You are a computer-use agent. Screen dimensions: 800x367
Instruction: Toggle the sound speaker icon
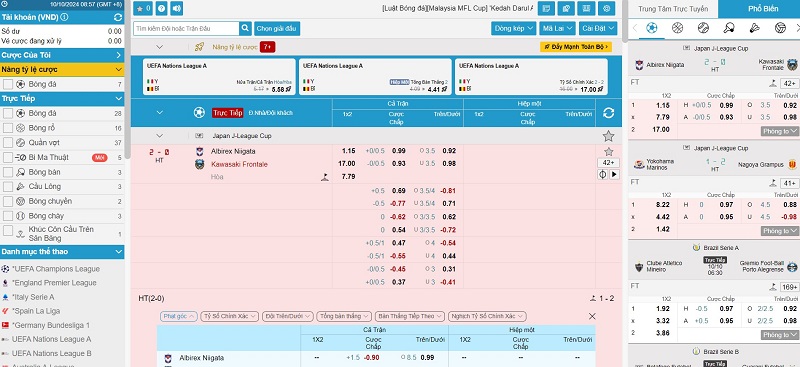(177, 9)
